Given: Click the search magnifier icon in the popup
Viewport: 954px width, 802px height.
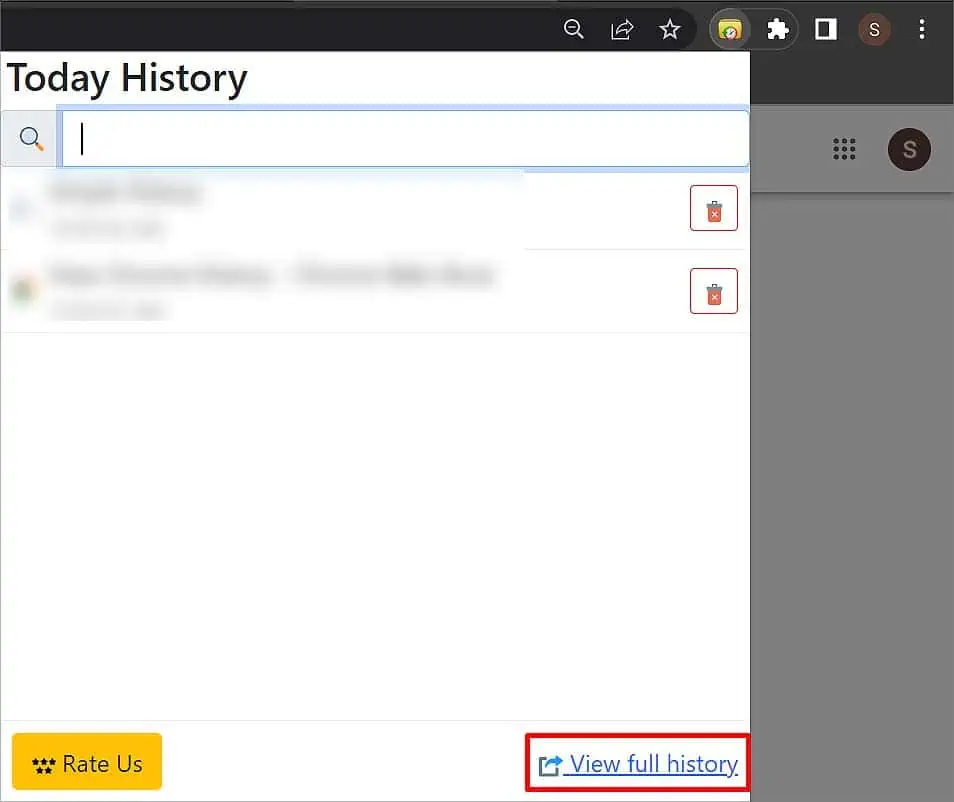Looking at the screenshot, I should tap(30, 138).
